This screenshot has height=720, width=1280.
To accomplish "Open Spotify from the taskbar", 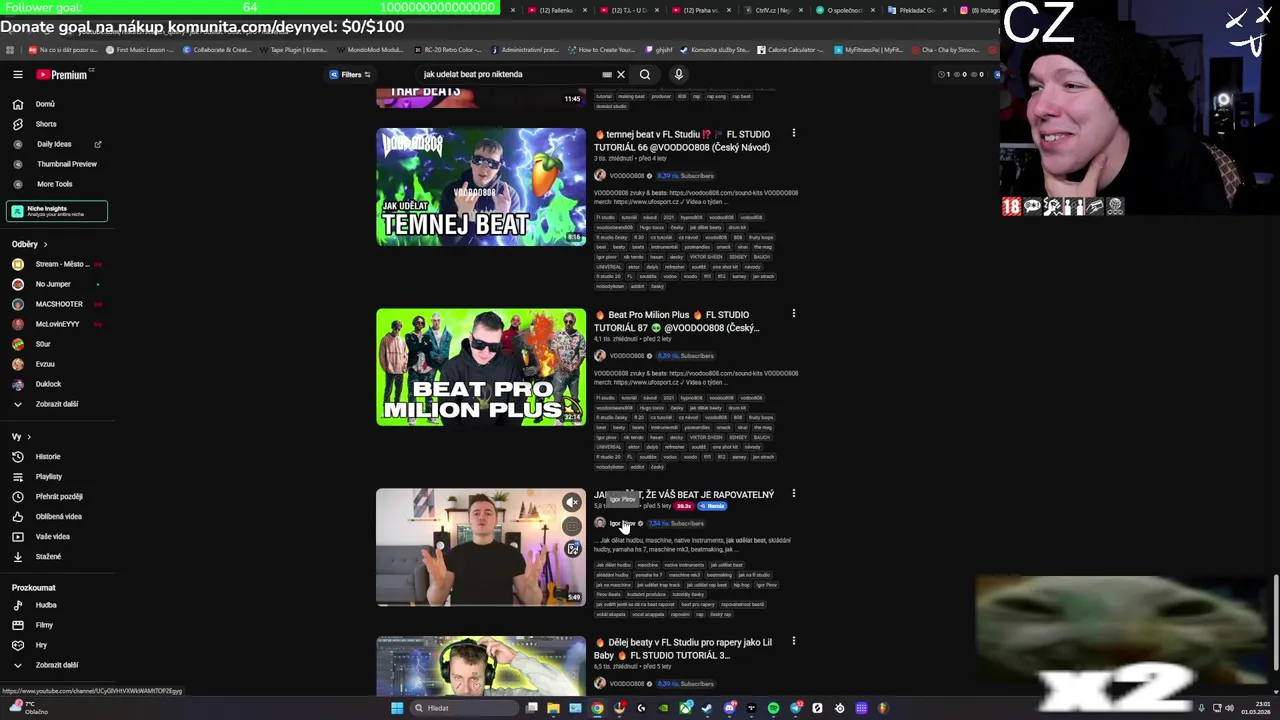I will click(x=773, y=708).
